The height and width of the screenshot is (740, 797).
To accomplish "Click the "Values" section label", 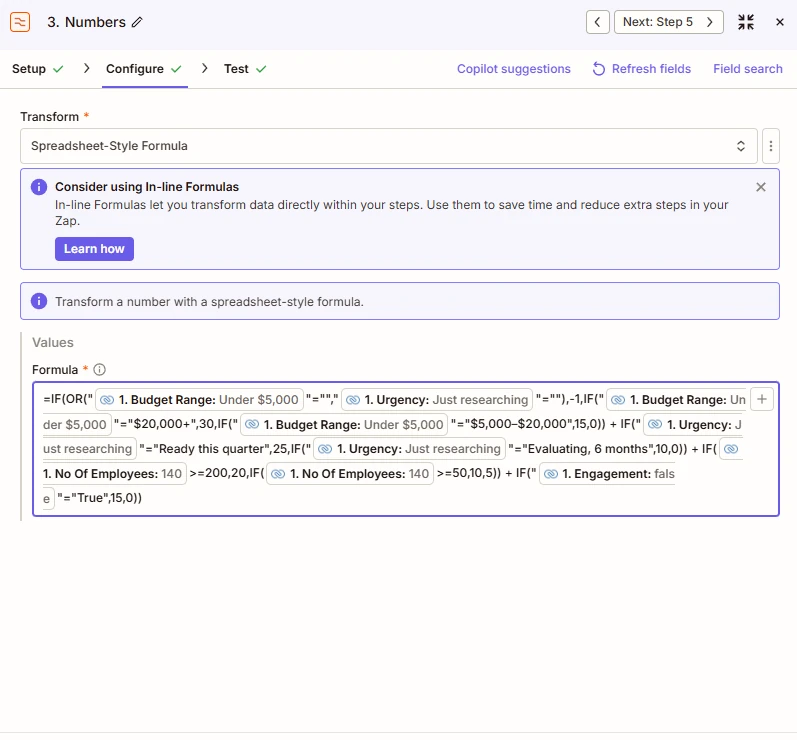I will tap(53, 342).
